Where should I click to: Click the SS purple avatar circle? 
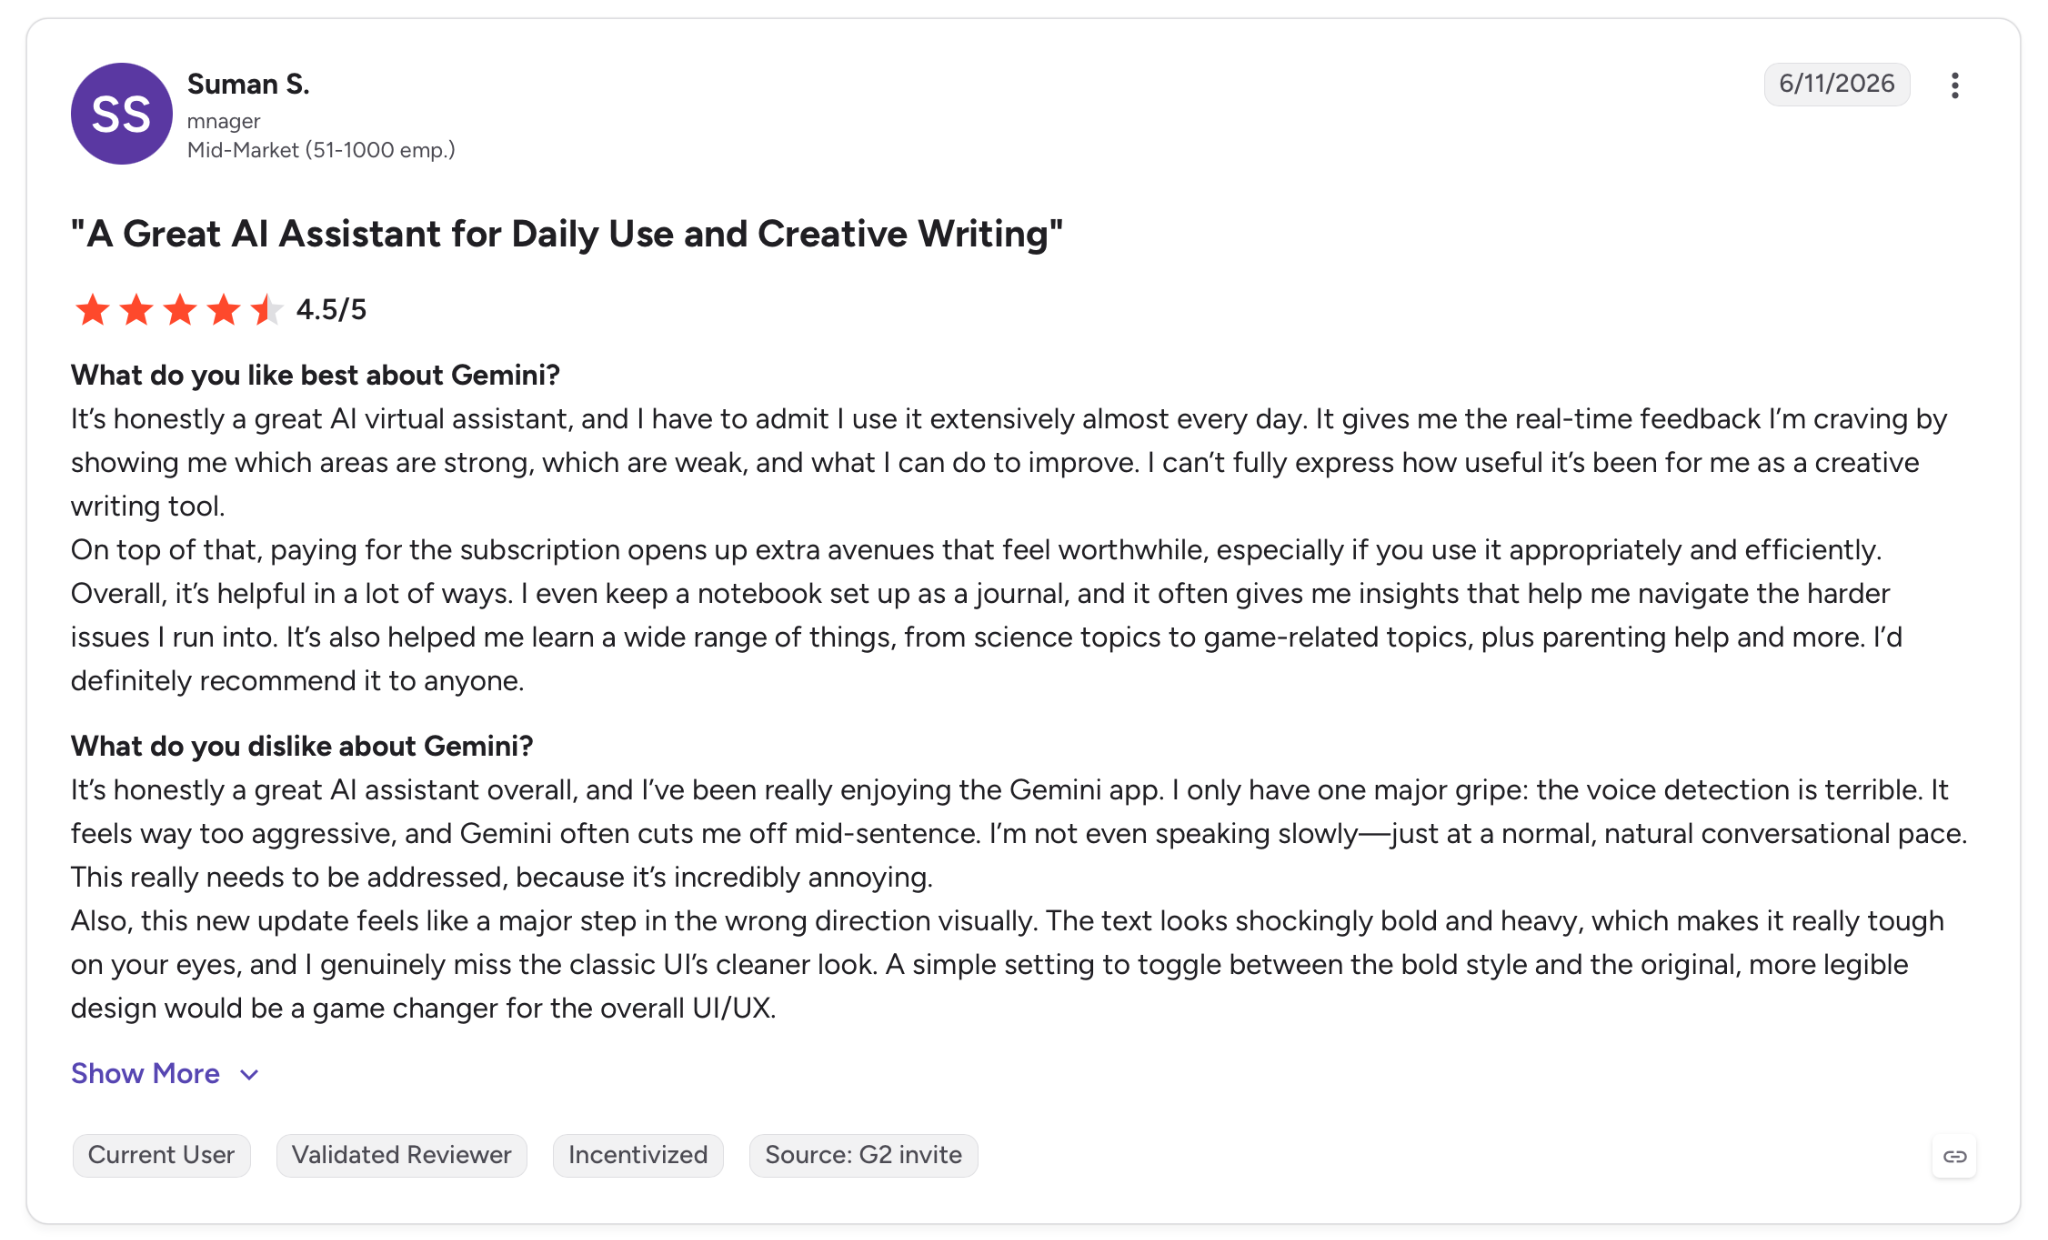coord(121,114)
